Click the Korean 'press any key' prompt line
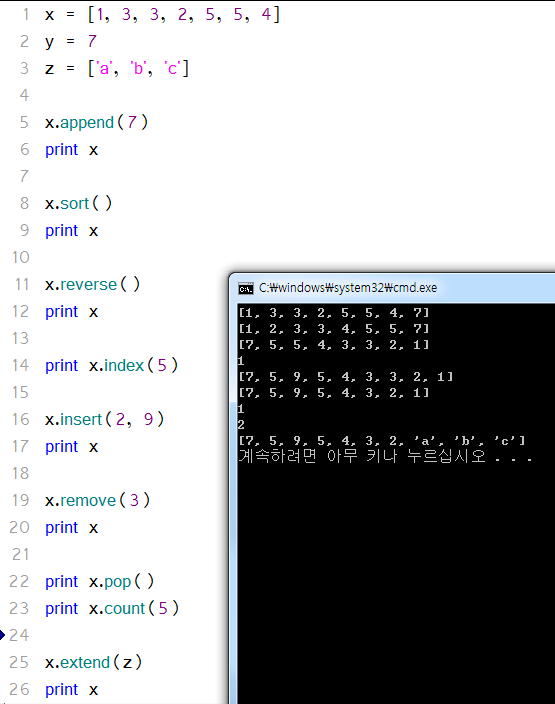This screenshot has width=555, height=704. (x=385, y=456)
